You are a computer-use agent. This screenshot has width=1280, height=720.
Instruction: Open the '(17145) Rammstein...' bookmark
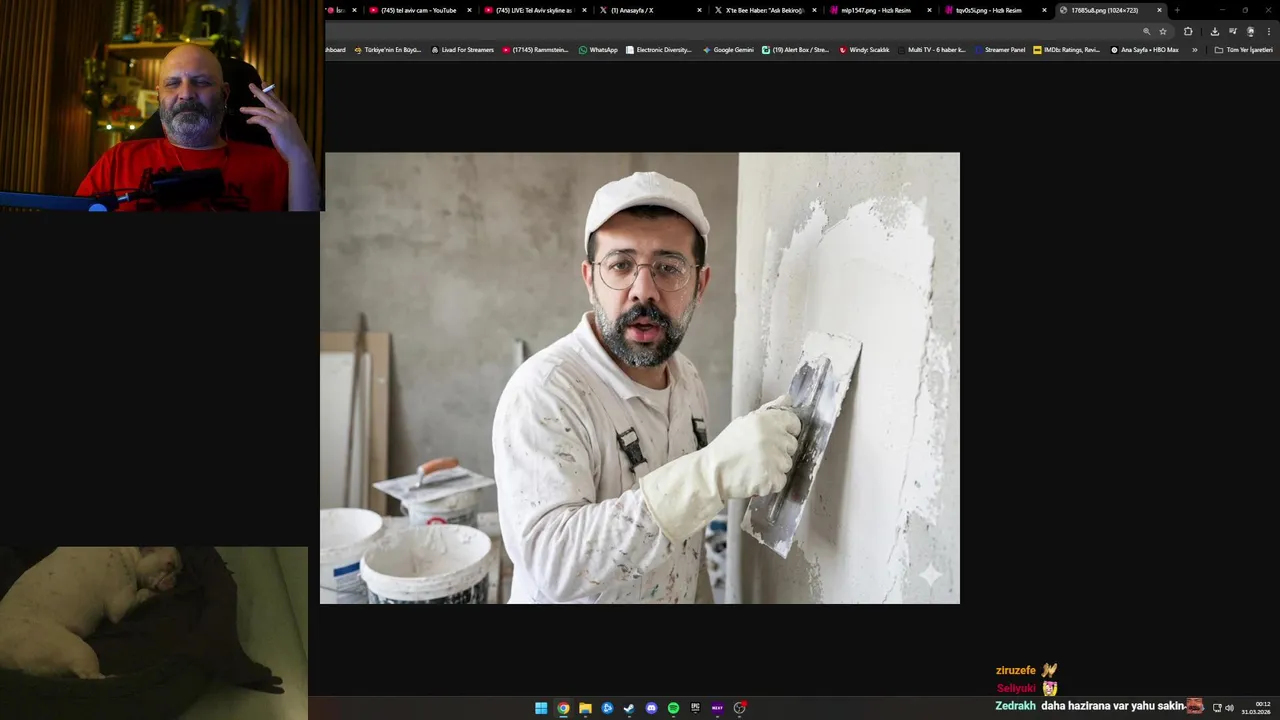[536, 49]
